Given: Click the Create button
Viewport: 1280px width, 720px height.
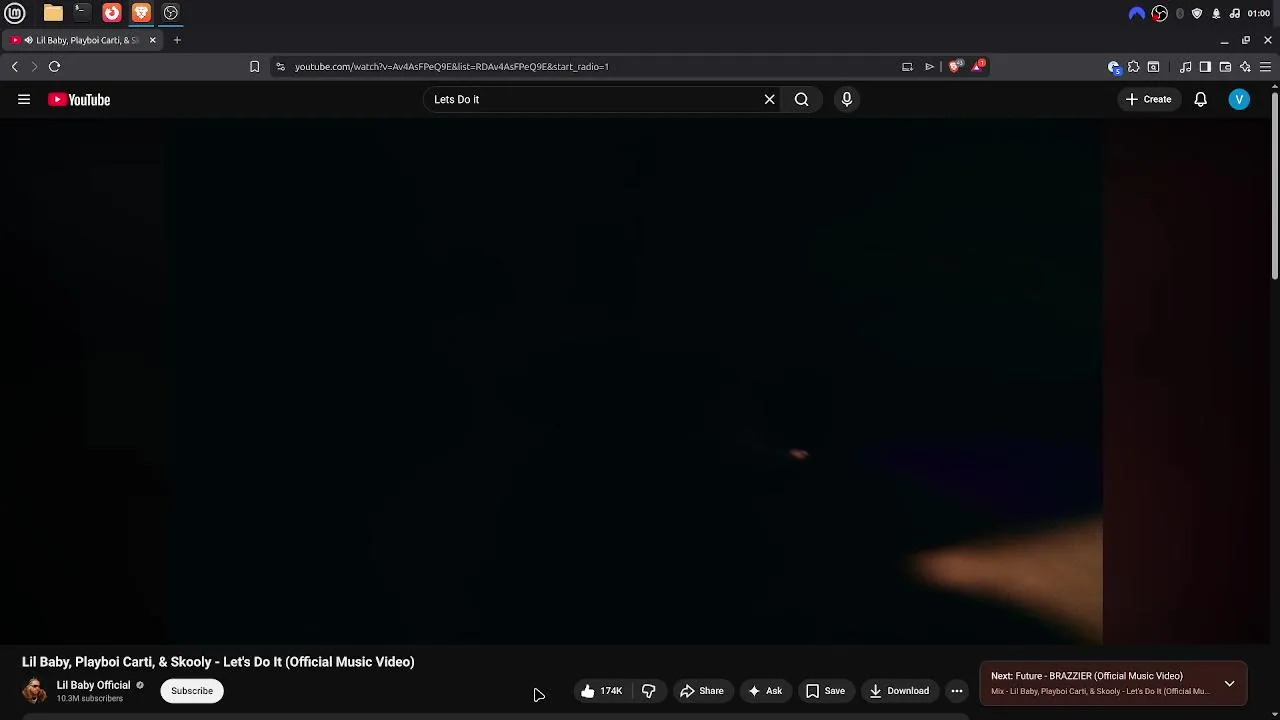Looking at the screenshot, I should point(1148,99).
